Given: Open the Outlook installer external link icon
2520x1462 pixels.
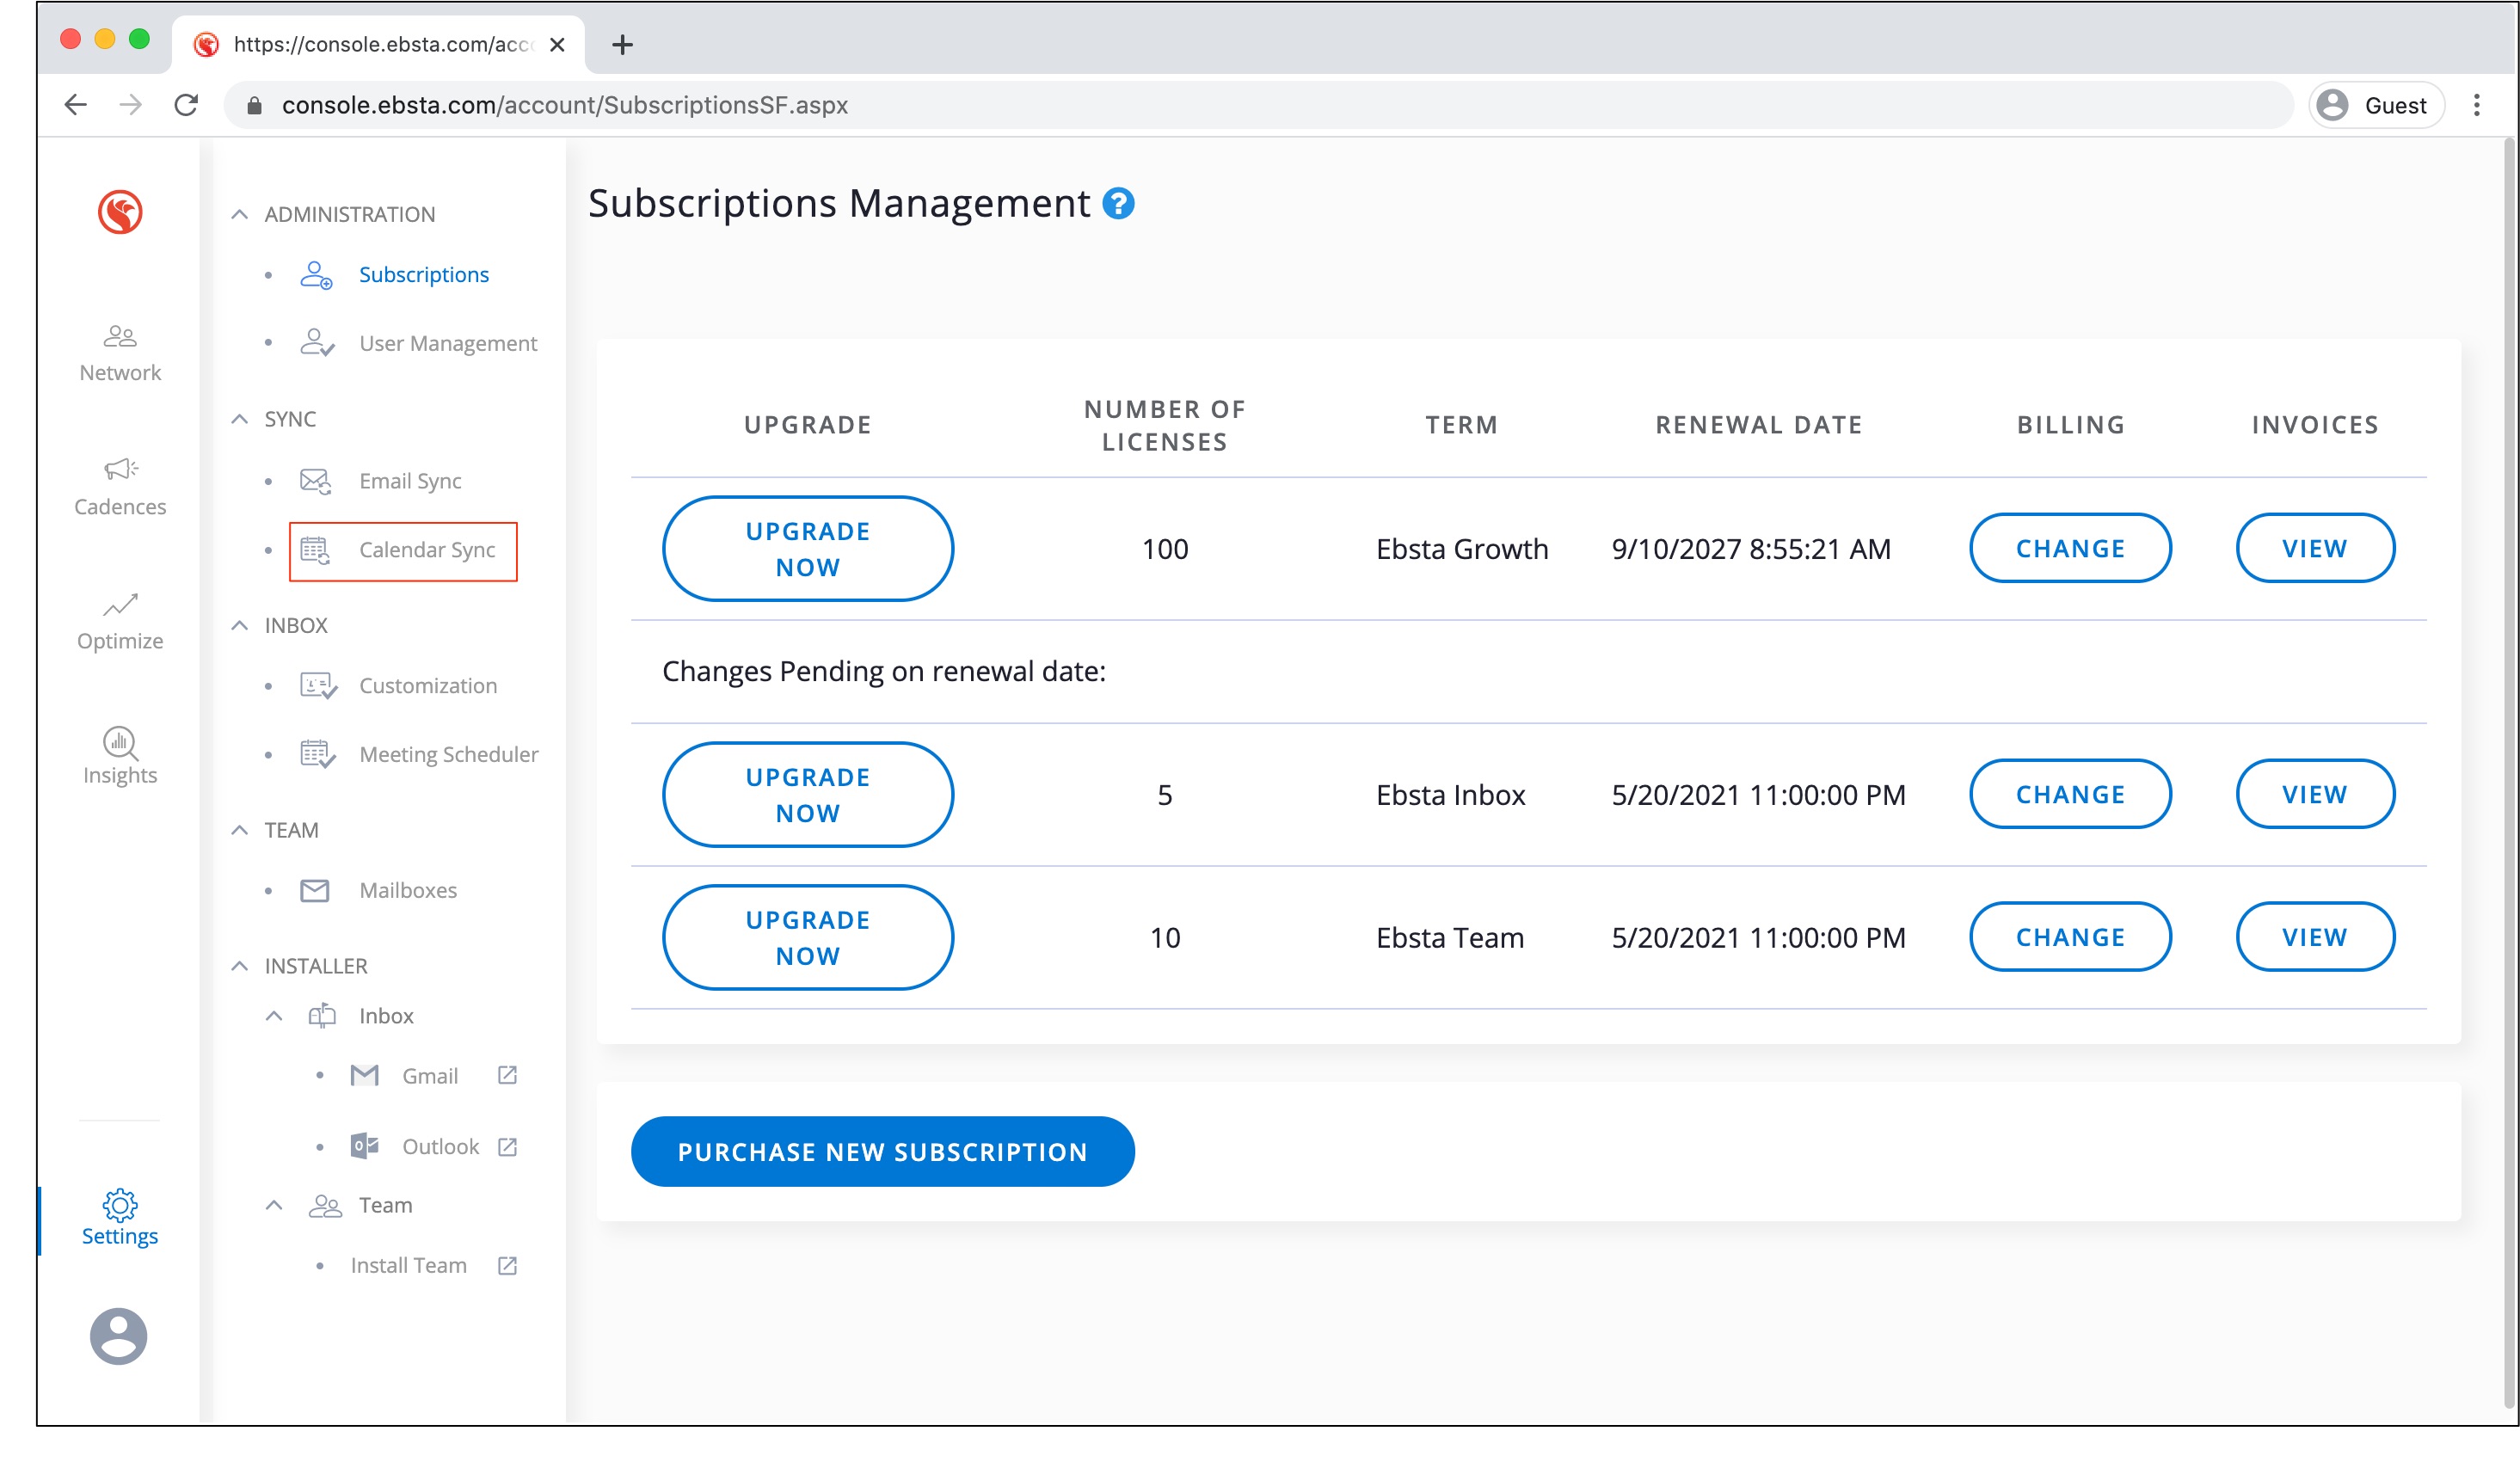Looking at the screenshot, I should [507, 1147].
